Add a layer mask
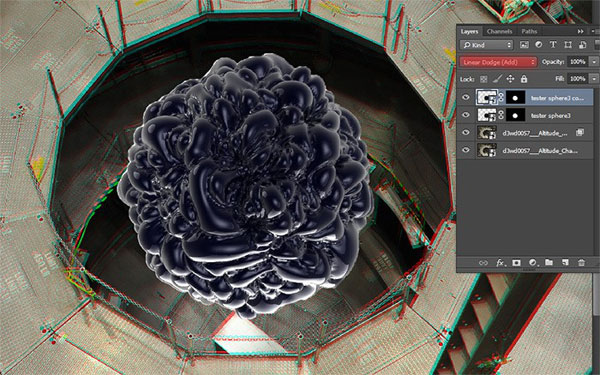This screenshot has width=600, height=375. pyautogui.click(x=516, y=262)
